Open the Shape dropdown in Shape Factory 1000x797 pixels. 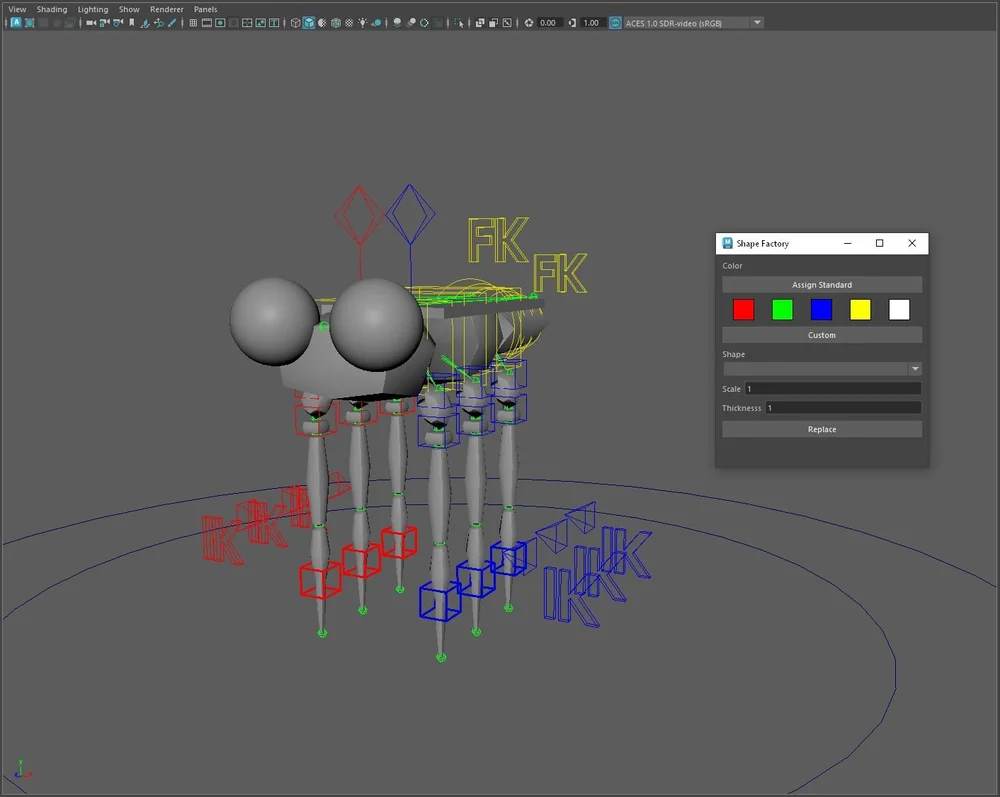click(x=822, y=369)
